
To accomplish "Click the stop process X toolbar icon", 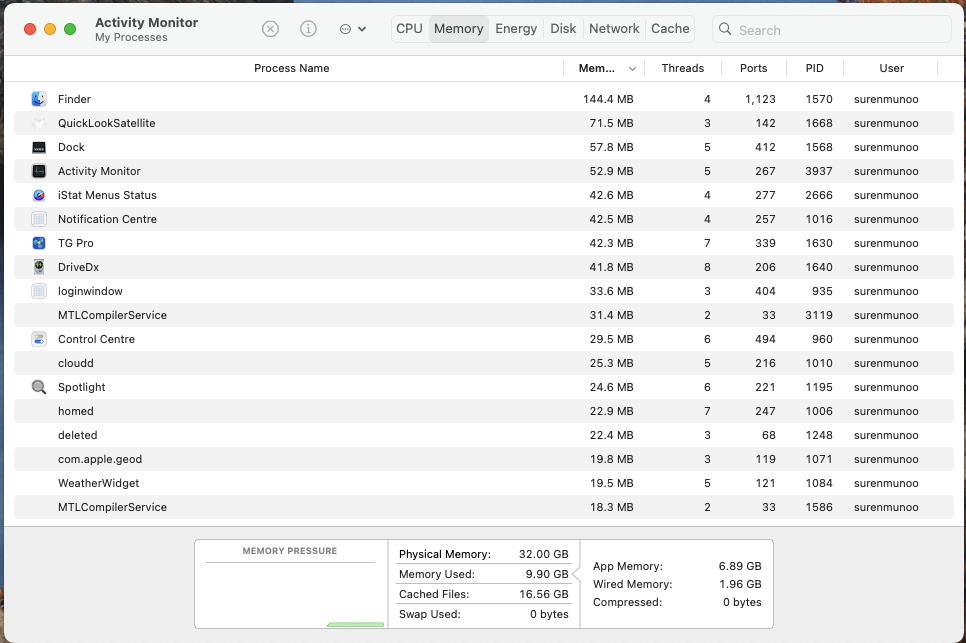I will [x=270, y=29].
